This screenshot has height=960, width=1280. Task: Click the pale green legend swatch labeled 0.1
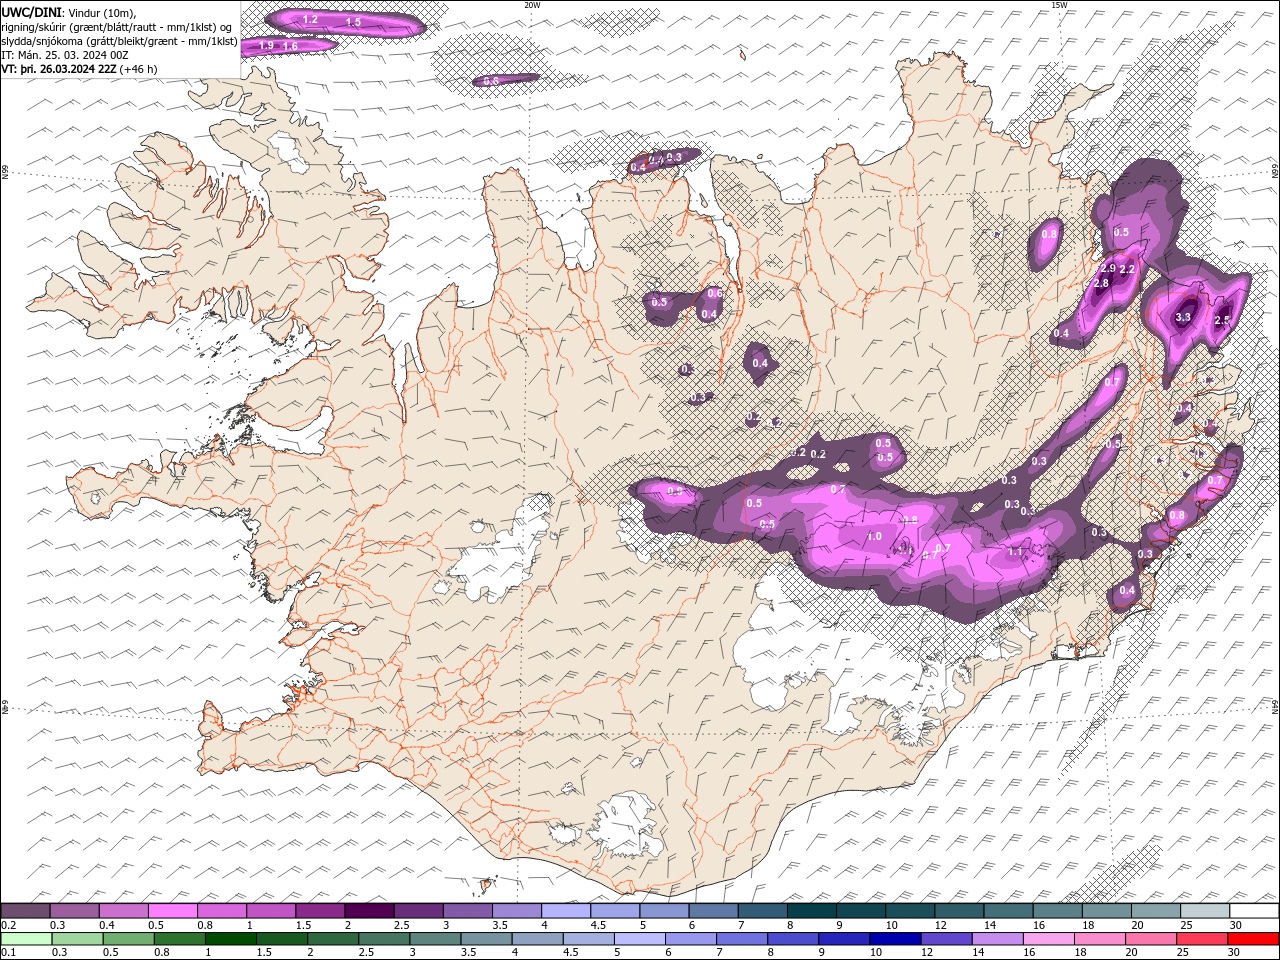25,939
